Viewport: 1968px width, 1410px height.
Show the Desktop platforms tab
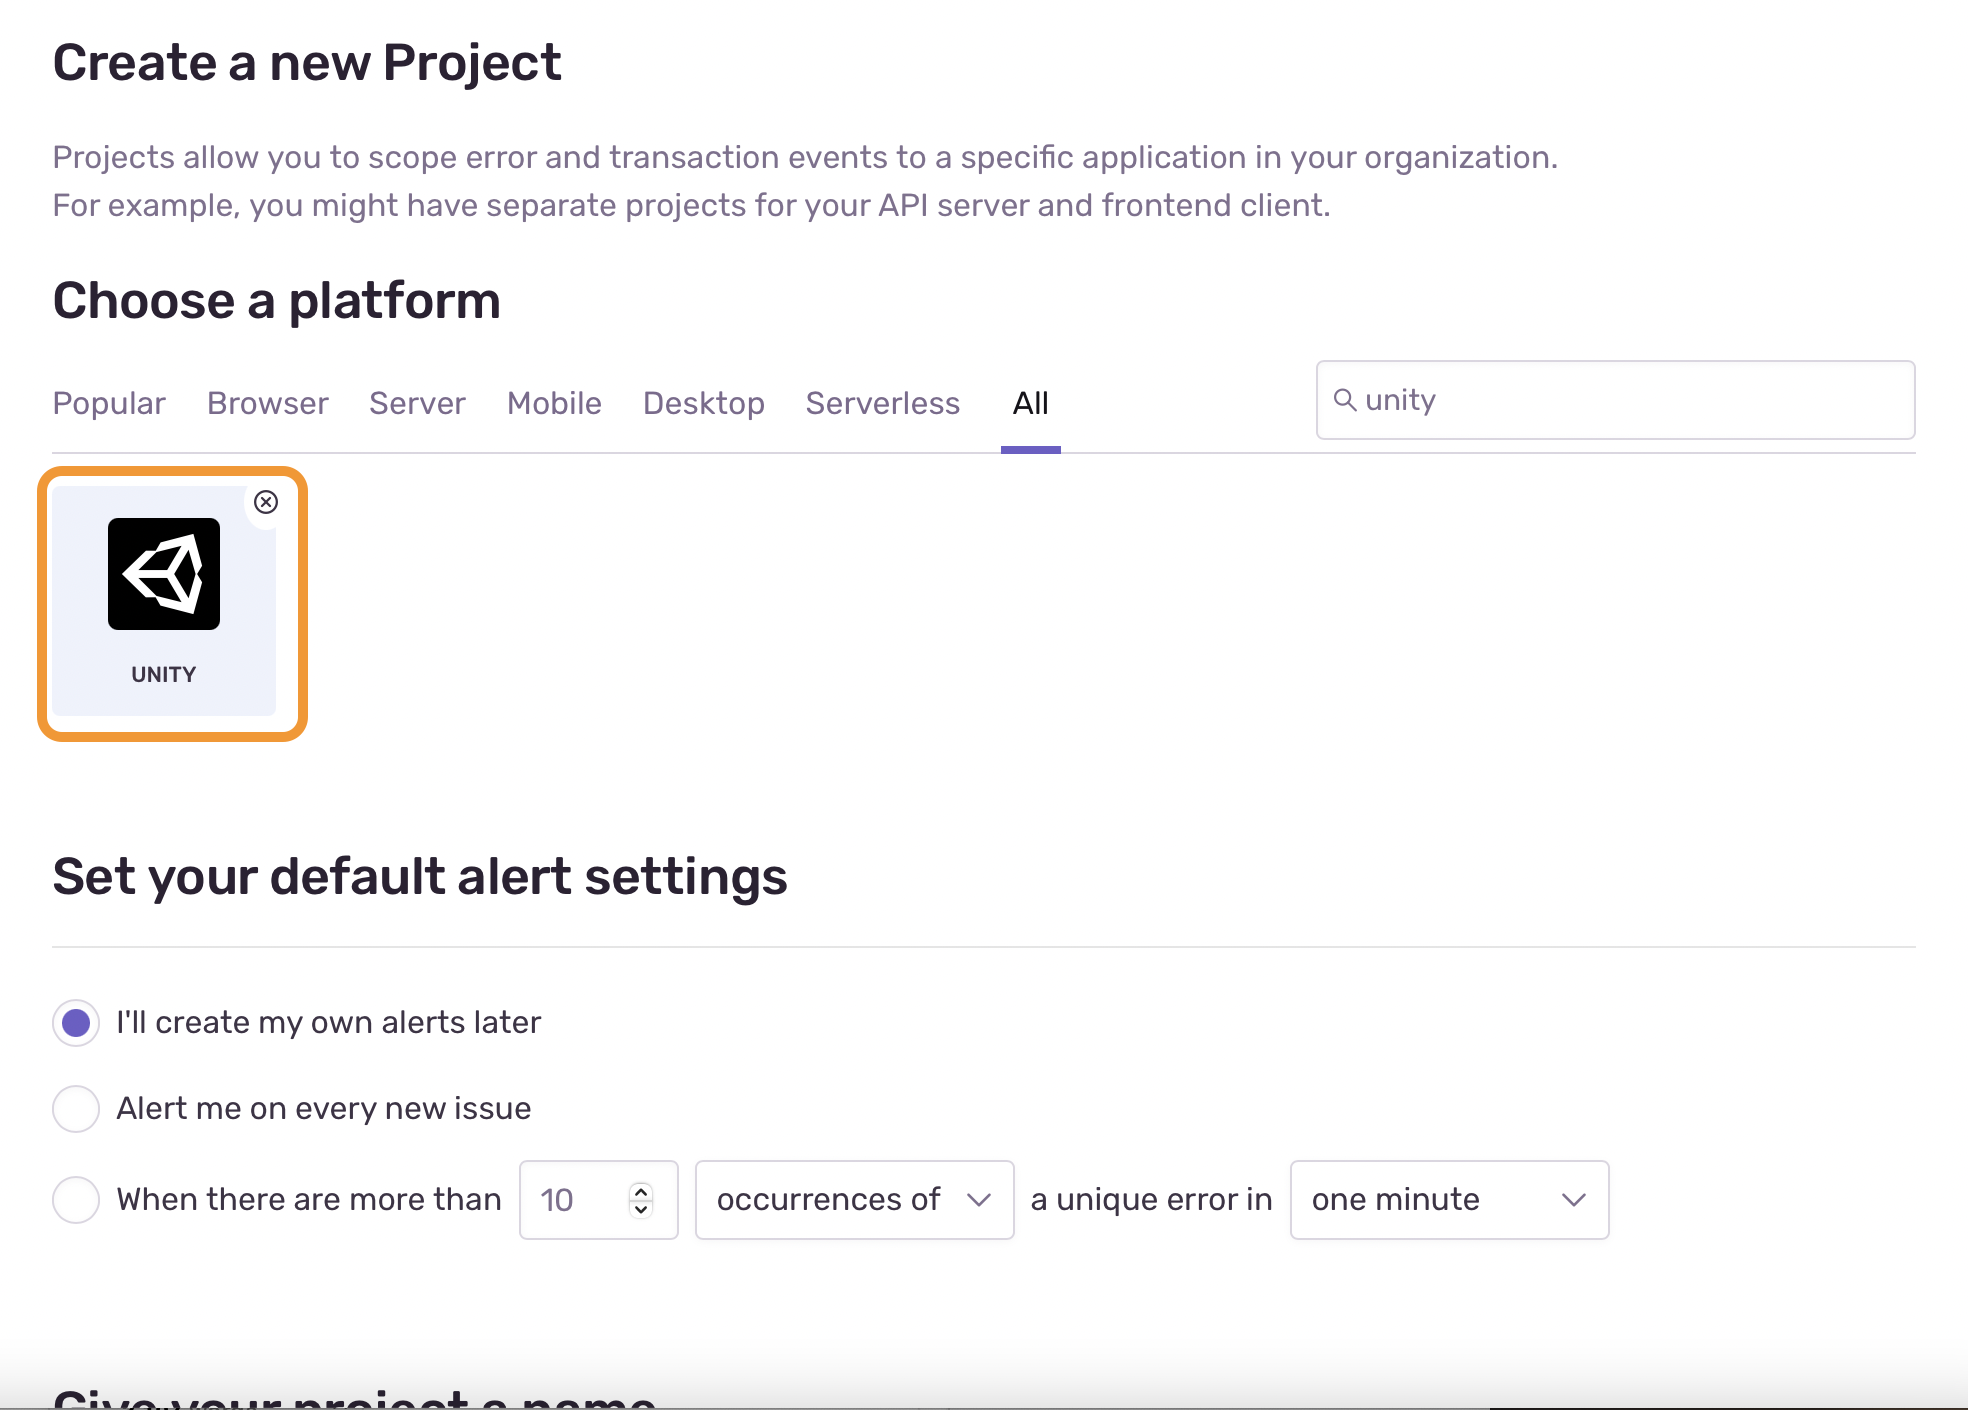(703, 403)
